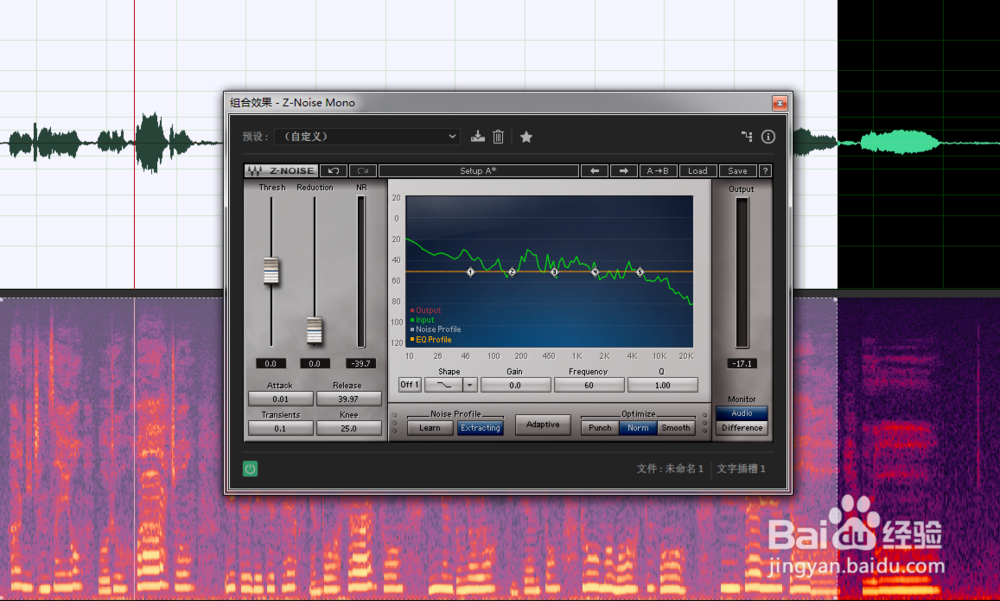Select EQ band marker 3
Image resolution: width=1000 pixels, height=601 pixels.
[554, 272]
